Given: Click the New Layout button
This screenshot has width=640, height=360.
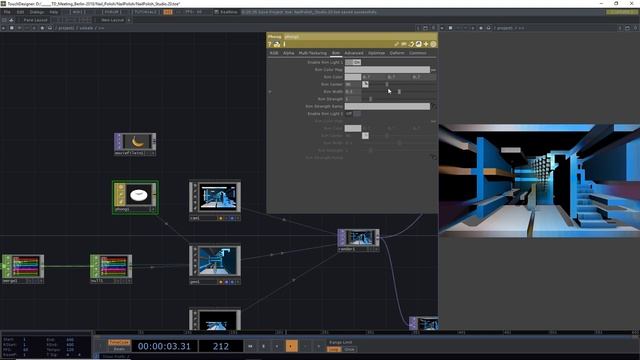Looking at the screenshot, I should point(112,20).
